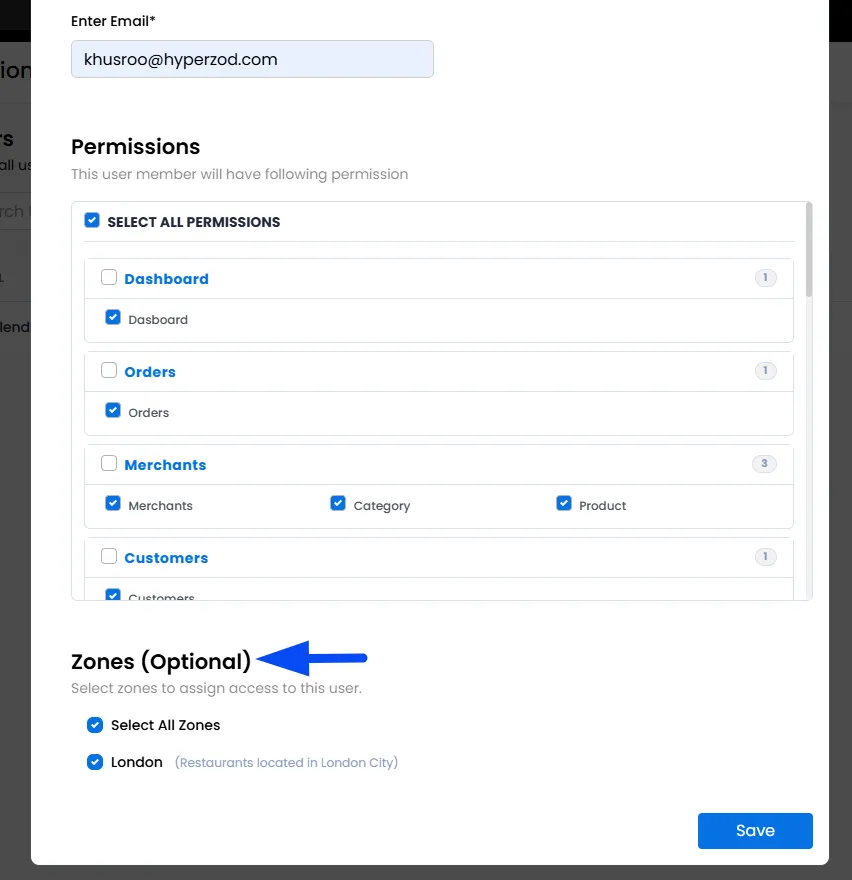Click the Orders group heading
The image size is (852, 880).
(x=150, y=372)
